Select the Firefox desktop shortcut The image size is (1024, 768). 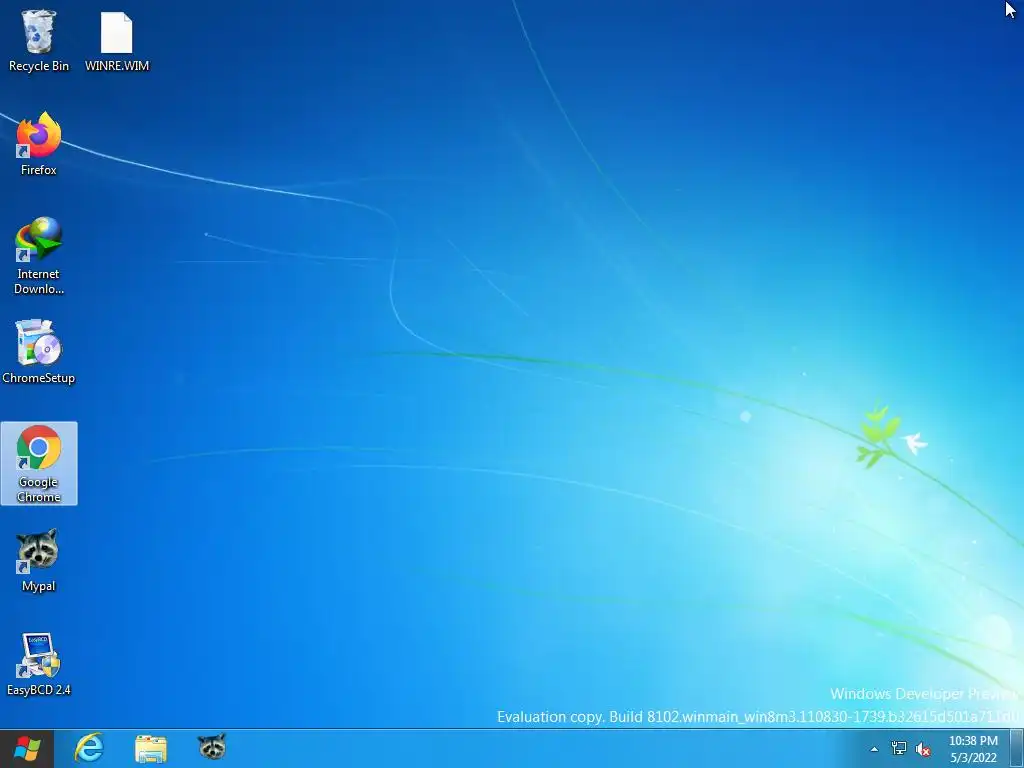pyautogui.click(x=39, y=144)
